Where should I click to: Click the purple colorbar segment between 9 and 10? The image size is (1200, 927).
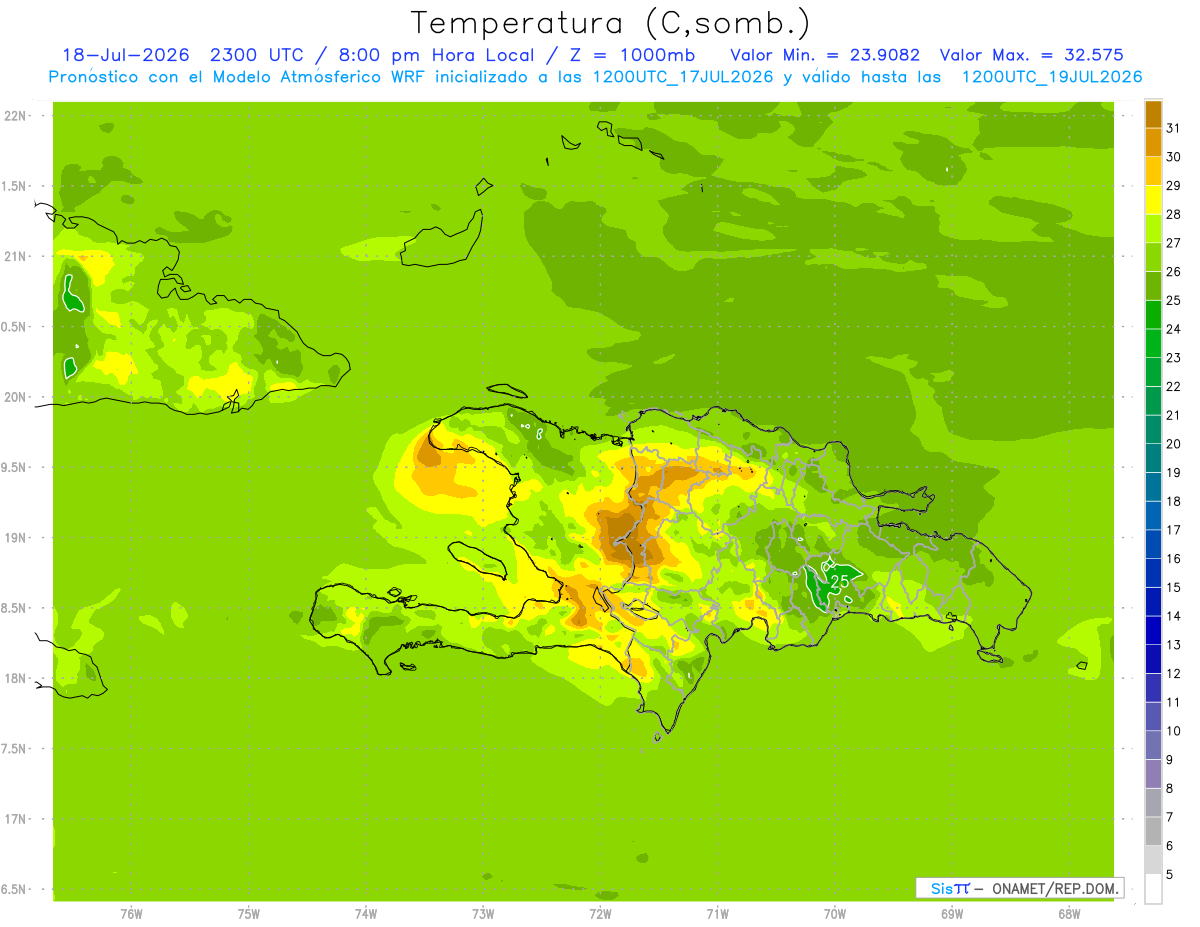click(1153, 746)
